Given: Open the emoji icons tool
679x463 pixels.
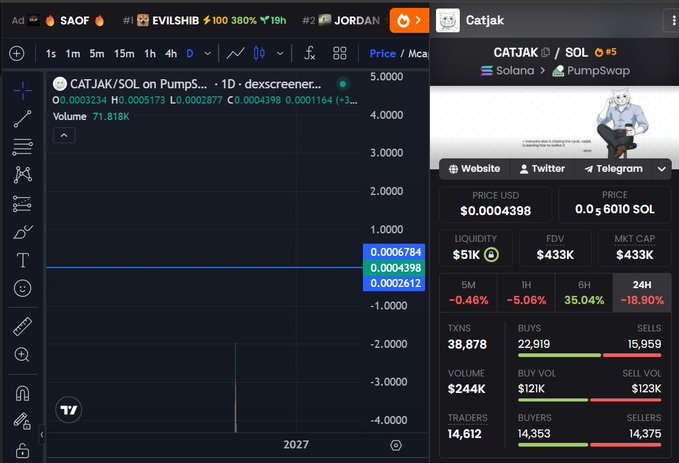Looking at the screenshot, I should pyautogui.click(x=23, y=288).
